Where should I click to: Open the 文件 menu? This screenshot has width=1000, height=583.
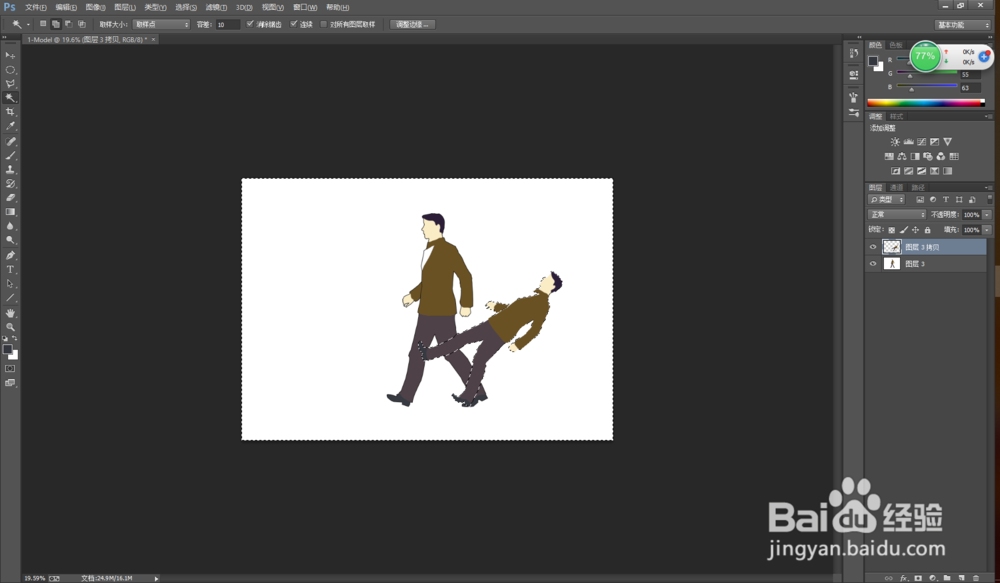point(36,7)
